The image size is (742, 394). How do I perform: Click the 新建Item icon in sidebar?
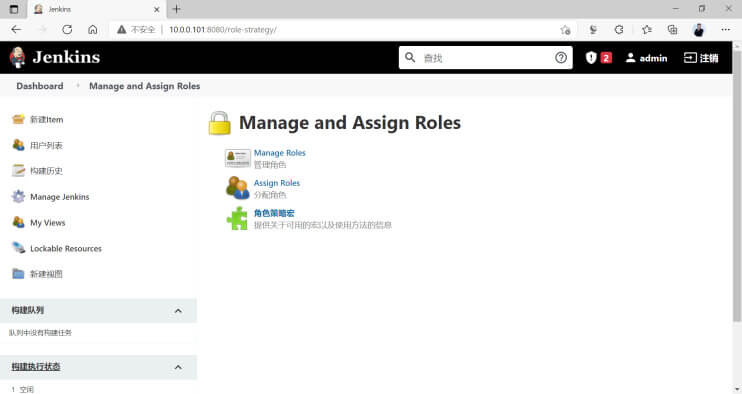pyautogui.click(x=18, y=119)
